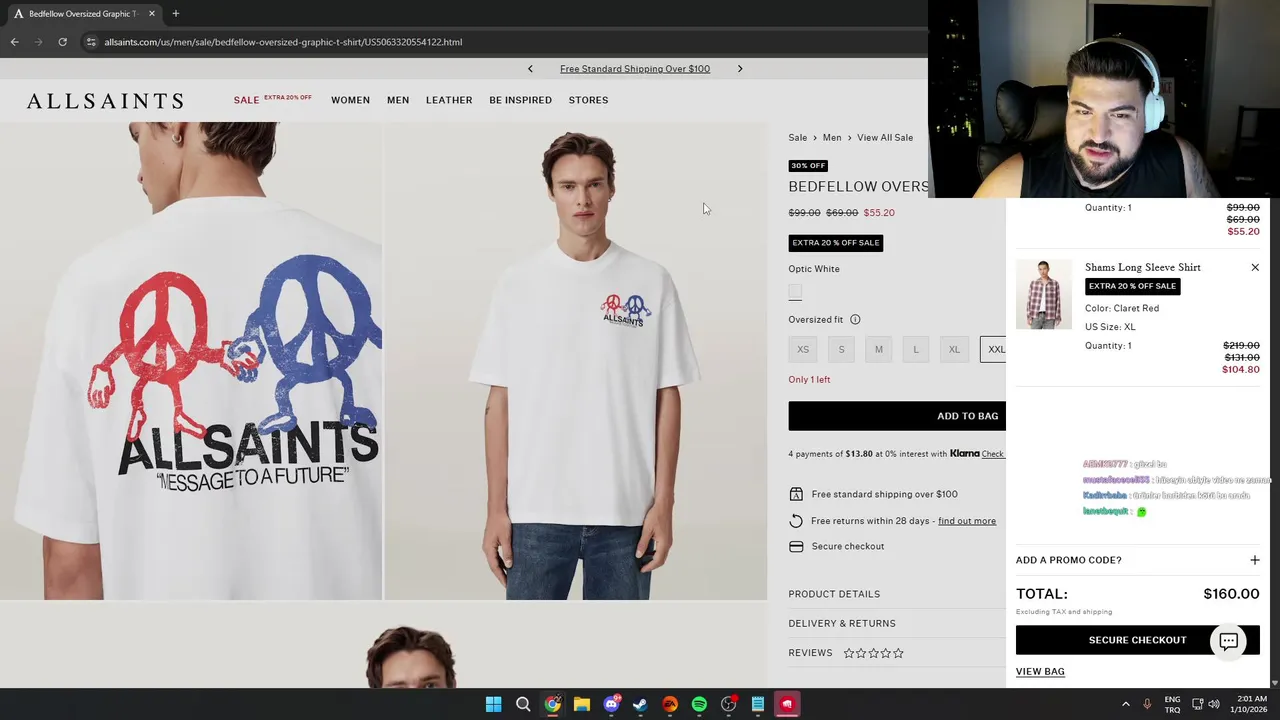The width and height of the screenshot is (1280, 720).
Task: Close the Bedfellow Oversized Graphic tab
Action: click(152, 13)
